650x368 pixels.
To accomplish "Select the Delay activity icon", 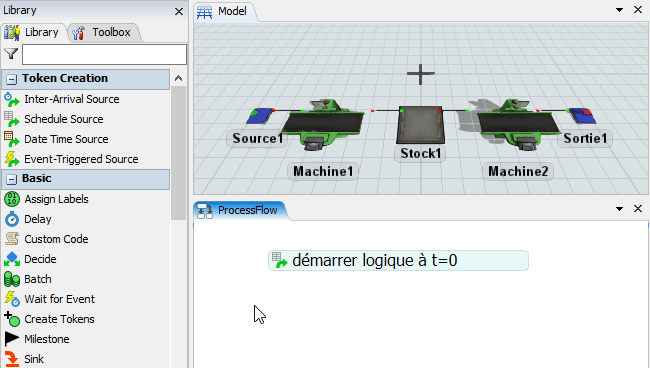I will pos(12,219).
